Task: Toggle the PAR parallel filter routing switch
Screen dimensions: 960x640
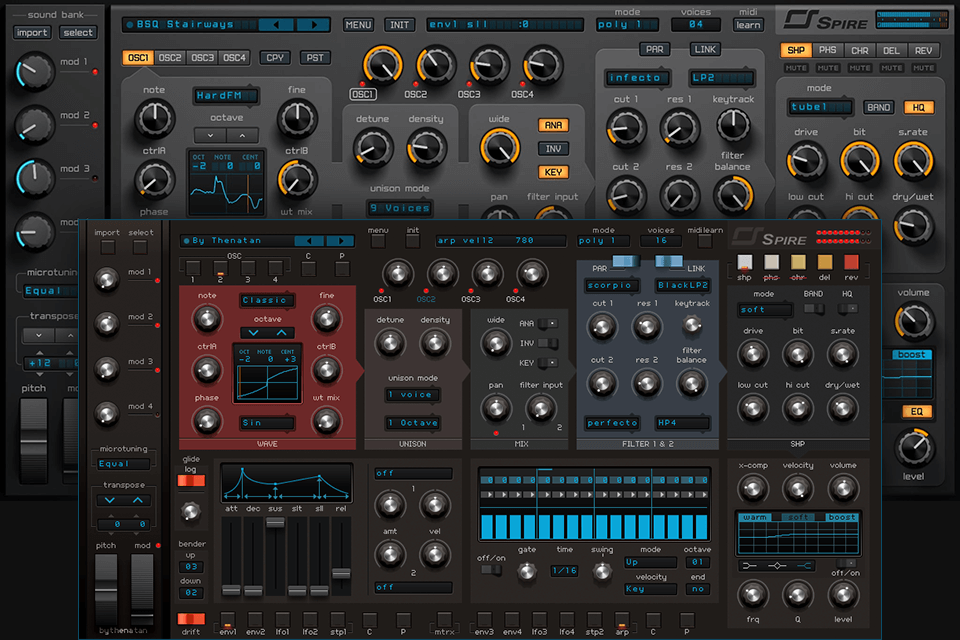Action: click(x=624, y=259)
